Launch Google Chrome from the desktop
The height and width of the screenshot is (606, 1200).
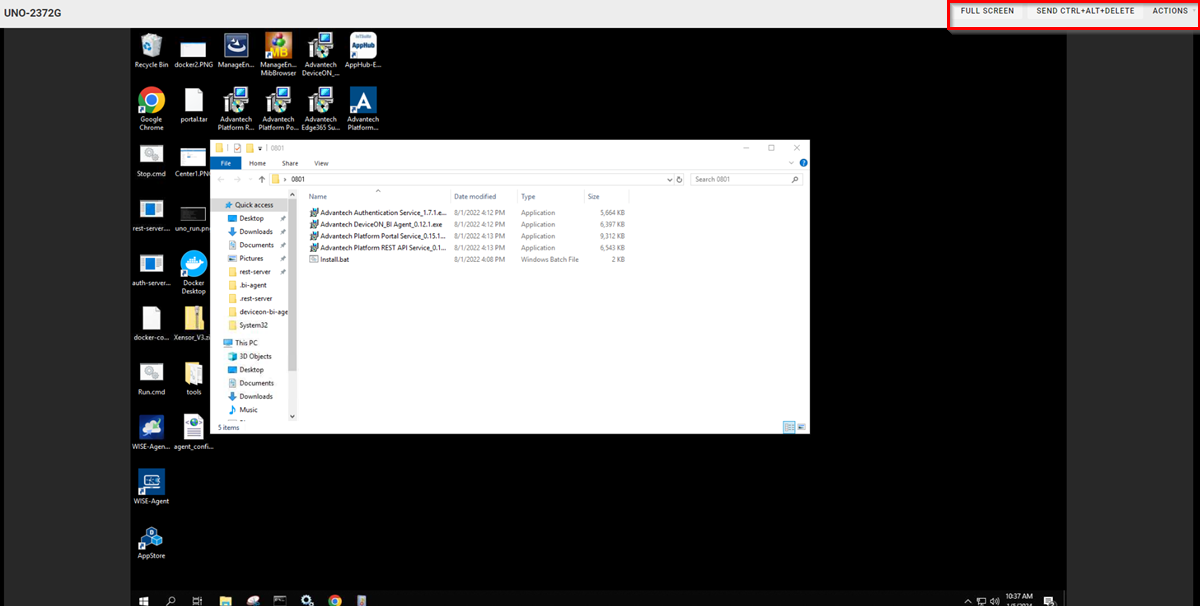[x=151, y=100]
